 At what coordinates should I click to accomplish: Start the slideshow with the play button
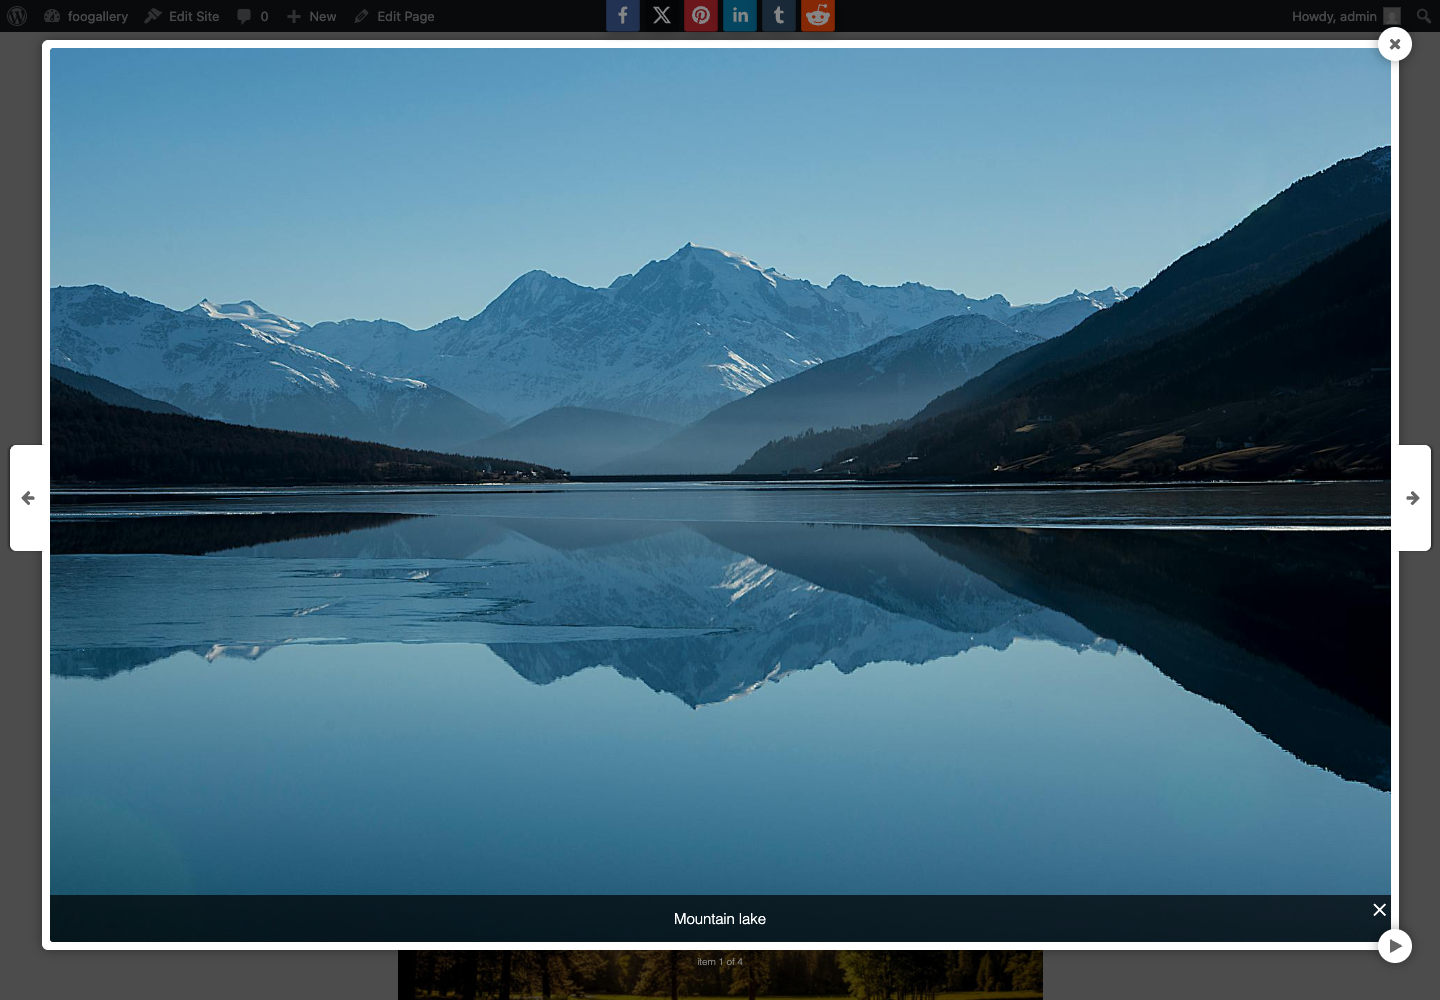pyautogui.click(x=1395, y=946)
